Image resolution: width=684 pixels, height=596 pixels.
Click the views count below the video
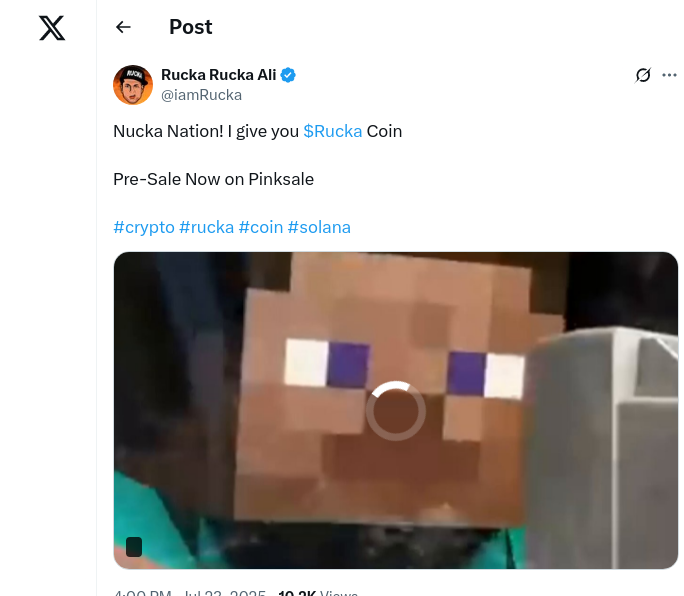tap(318, 593)
